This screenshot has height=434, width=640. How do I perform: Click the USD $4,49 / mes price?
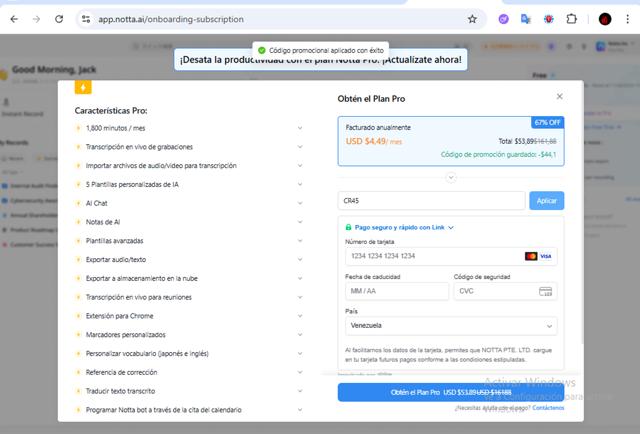pos(374,142)
